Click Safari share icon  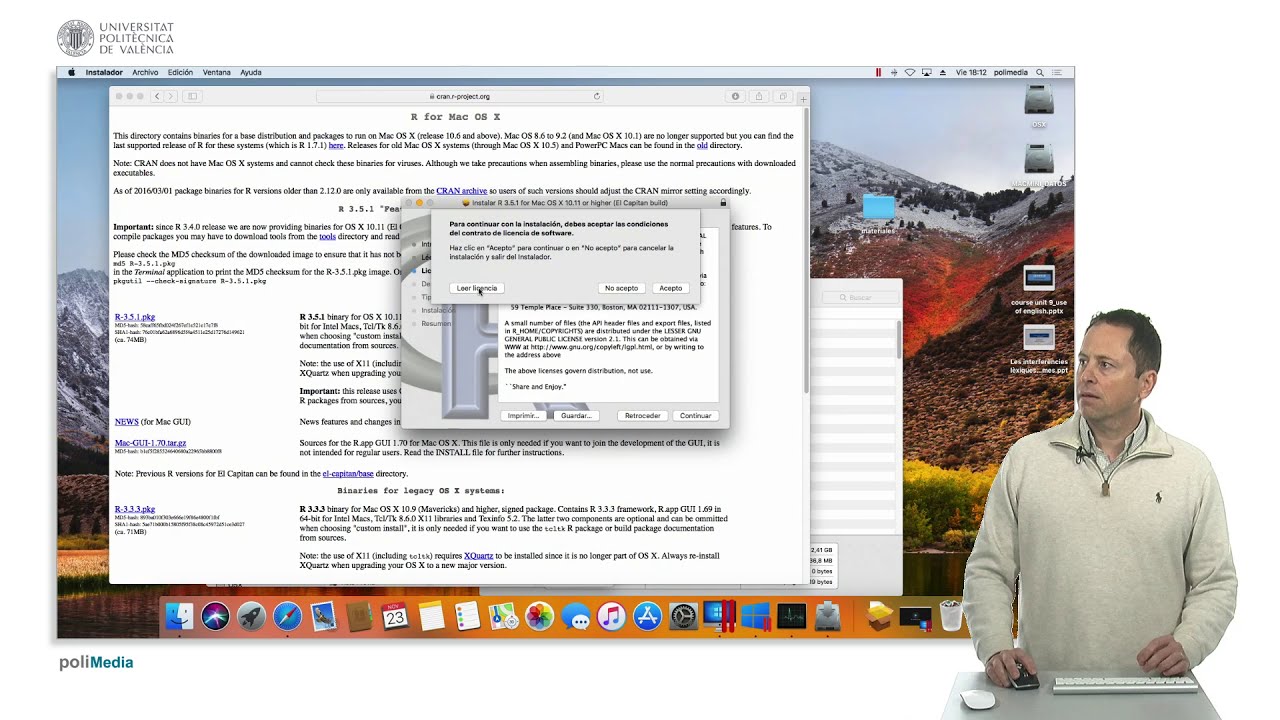pyautogui.click(x=759, y=96)
